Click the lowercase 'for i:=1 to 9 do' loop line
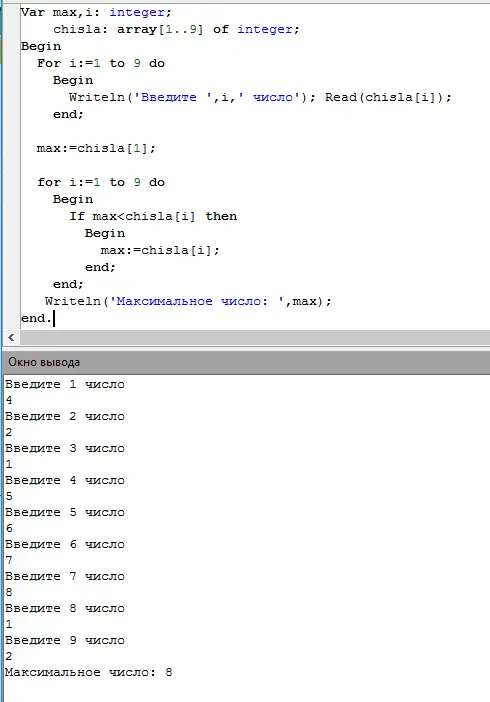The height and width of the screenshot is (702, 490). (101, 182)
